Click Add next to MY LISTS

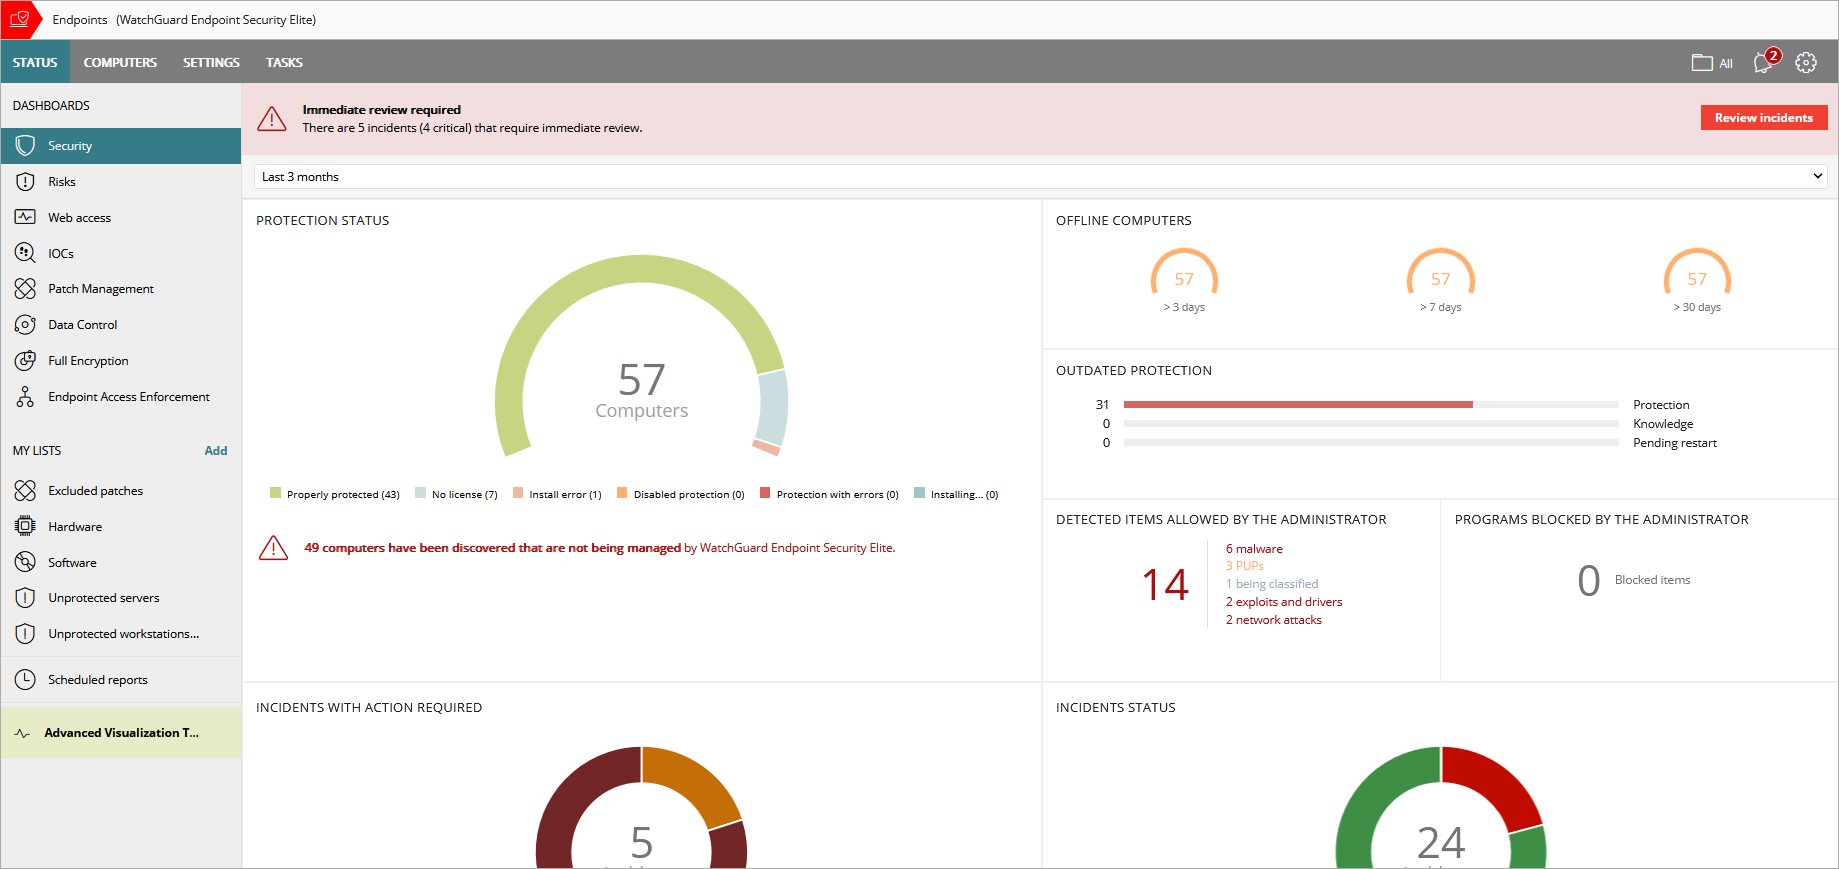216,451
